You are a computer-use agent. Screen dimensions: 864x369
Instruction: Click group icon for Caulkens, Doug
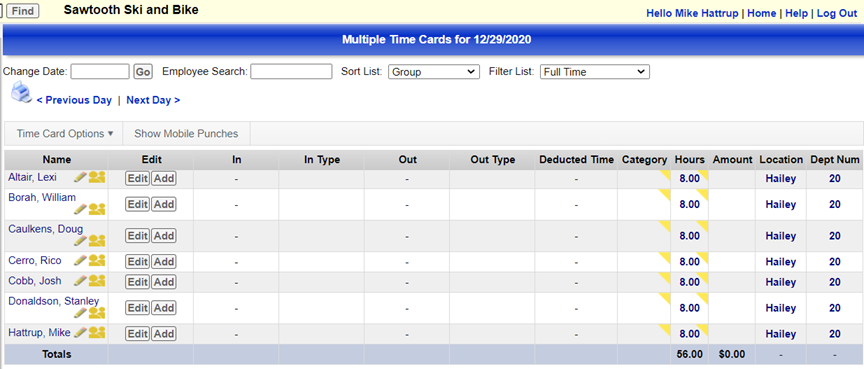[x=97, y=240]
